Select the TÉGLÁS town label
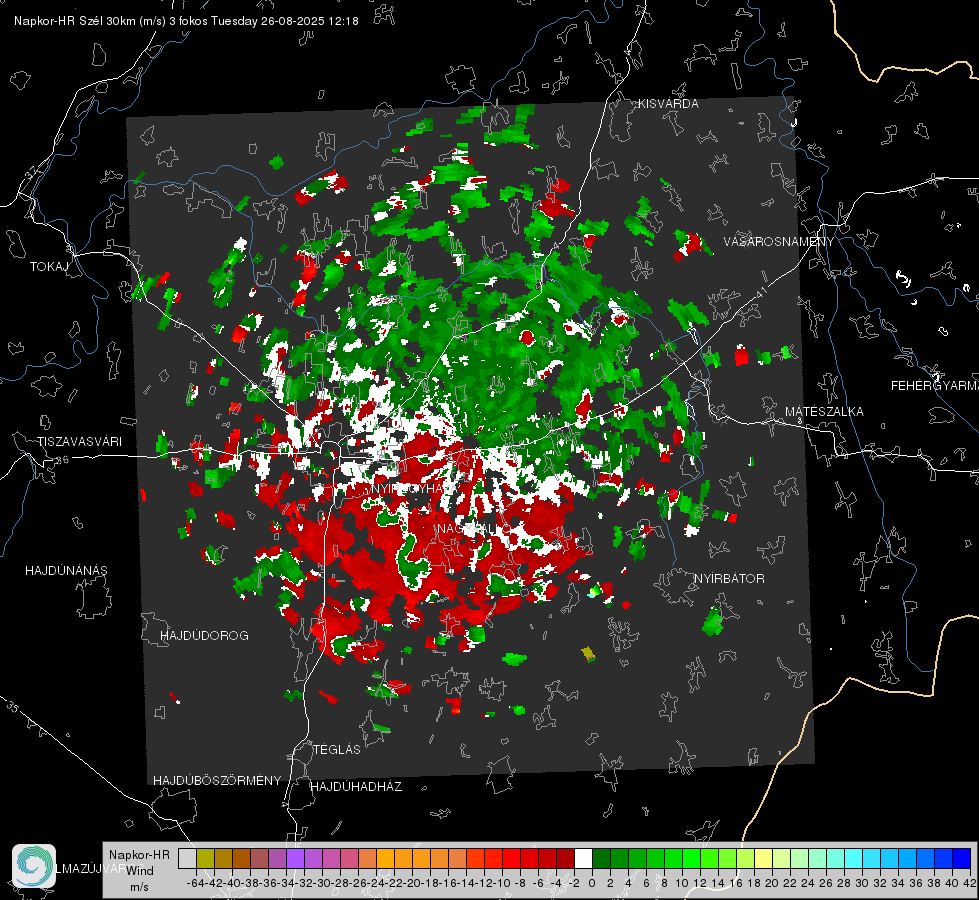This screenshot has width=979, height=900. pyautogui.click(x=337, y=749)
